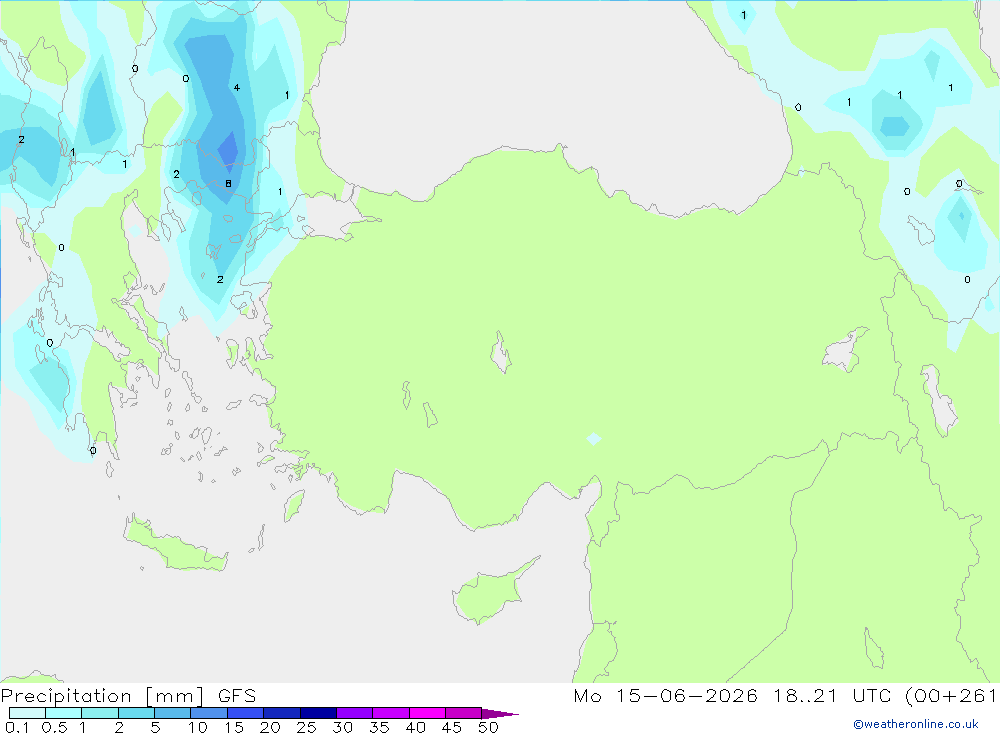This screenshot has width=1000, height=733.
Task: Click the '40' legend scale number
Action: pyautogui.click(x=416, y=727)
